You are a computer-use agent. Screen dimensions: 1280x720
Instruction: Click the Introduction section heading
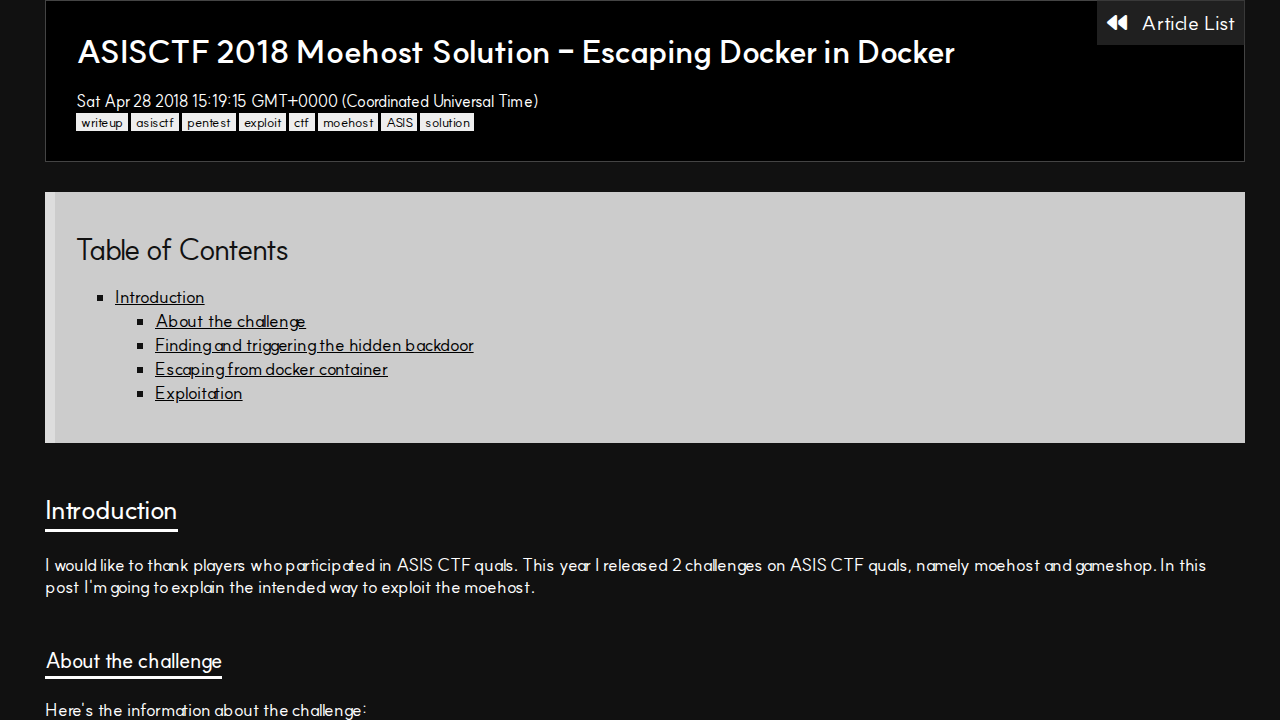tap(111, 511)
